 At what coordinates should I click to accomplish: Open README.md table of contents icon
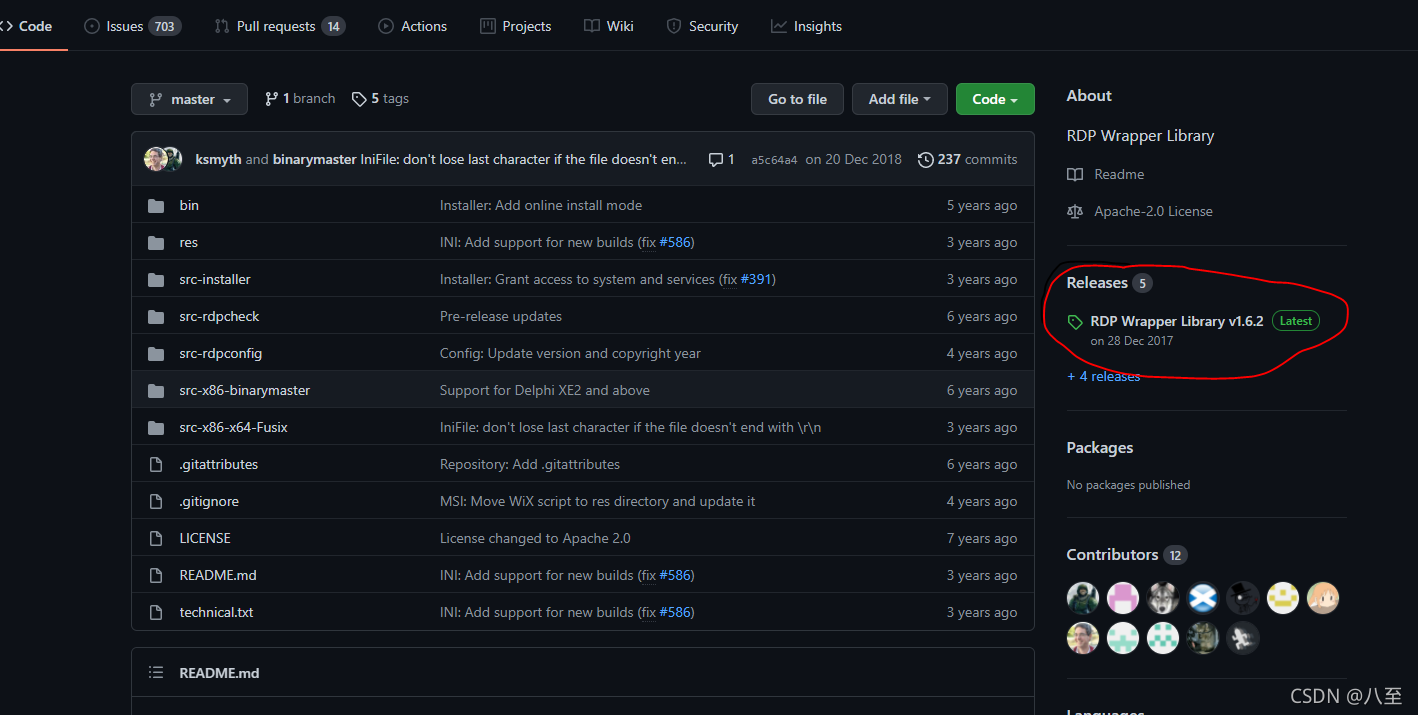(x=156, y=673)
